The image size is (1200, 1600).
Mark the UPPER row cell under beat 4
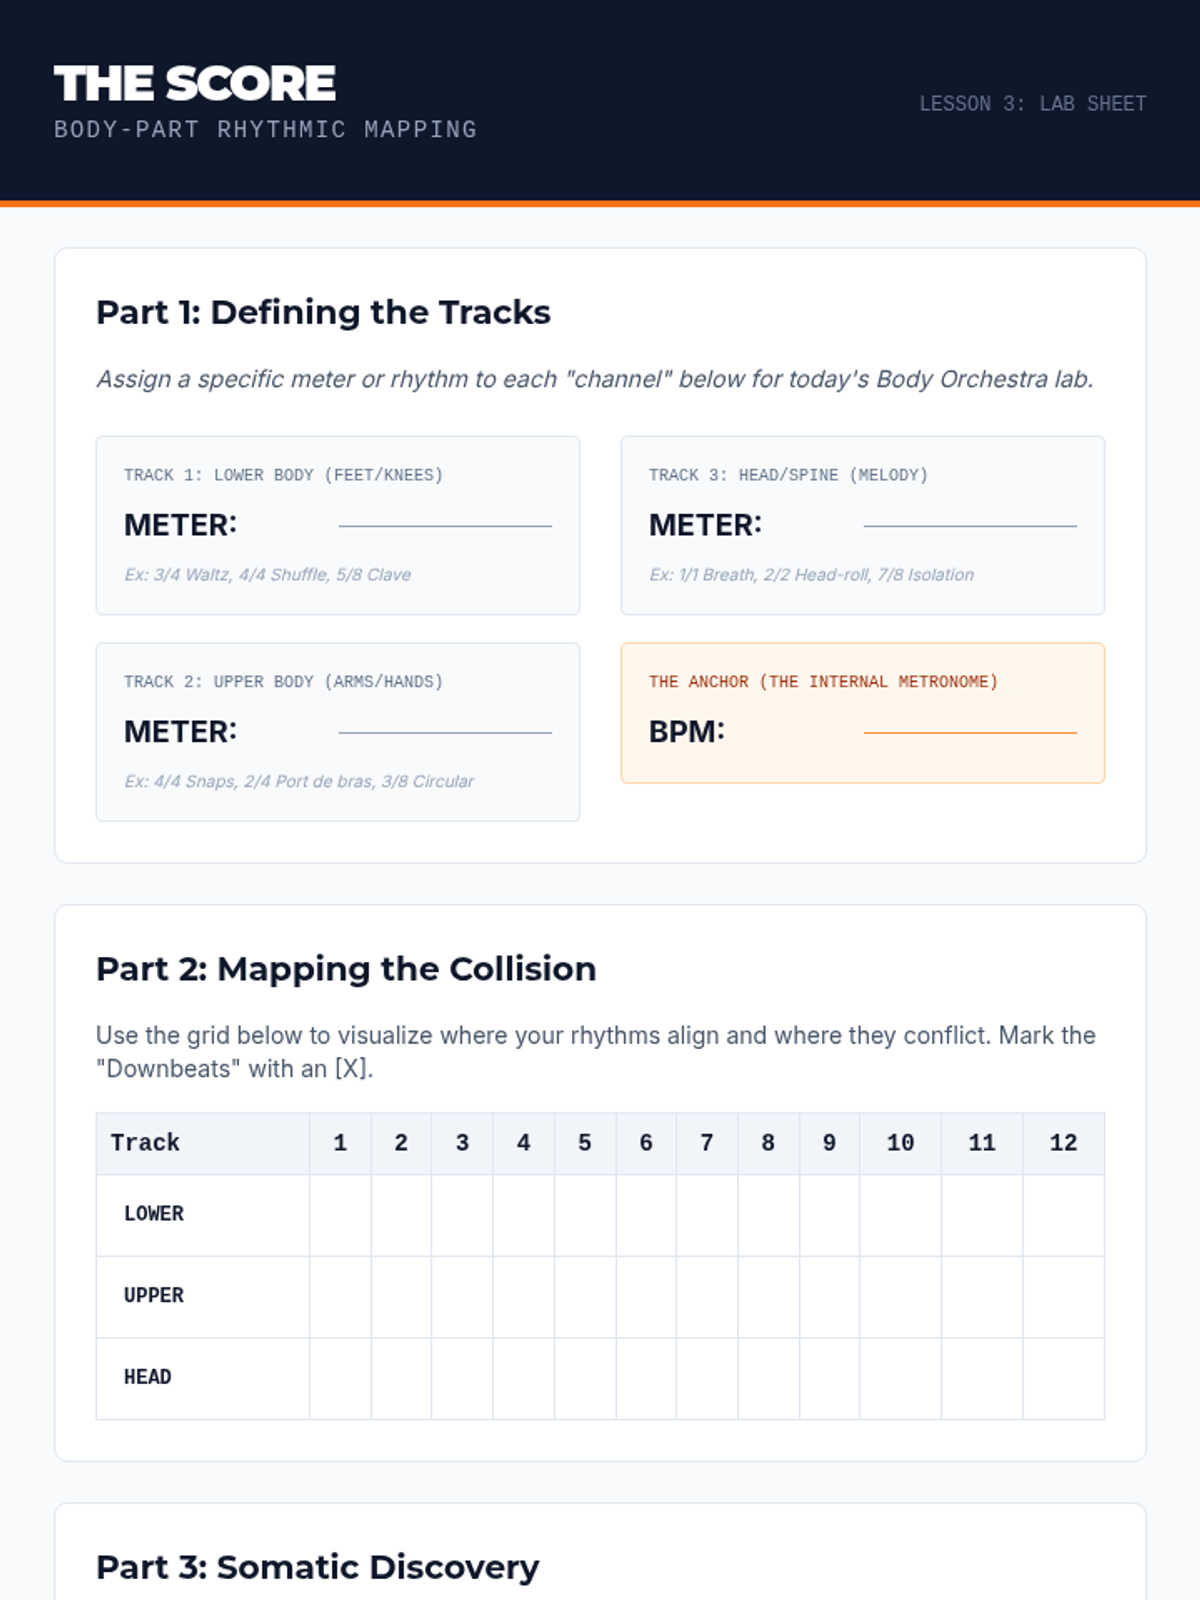[523, 1297]
